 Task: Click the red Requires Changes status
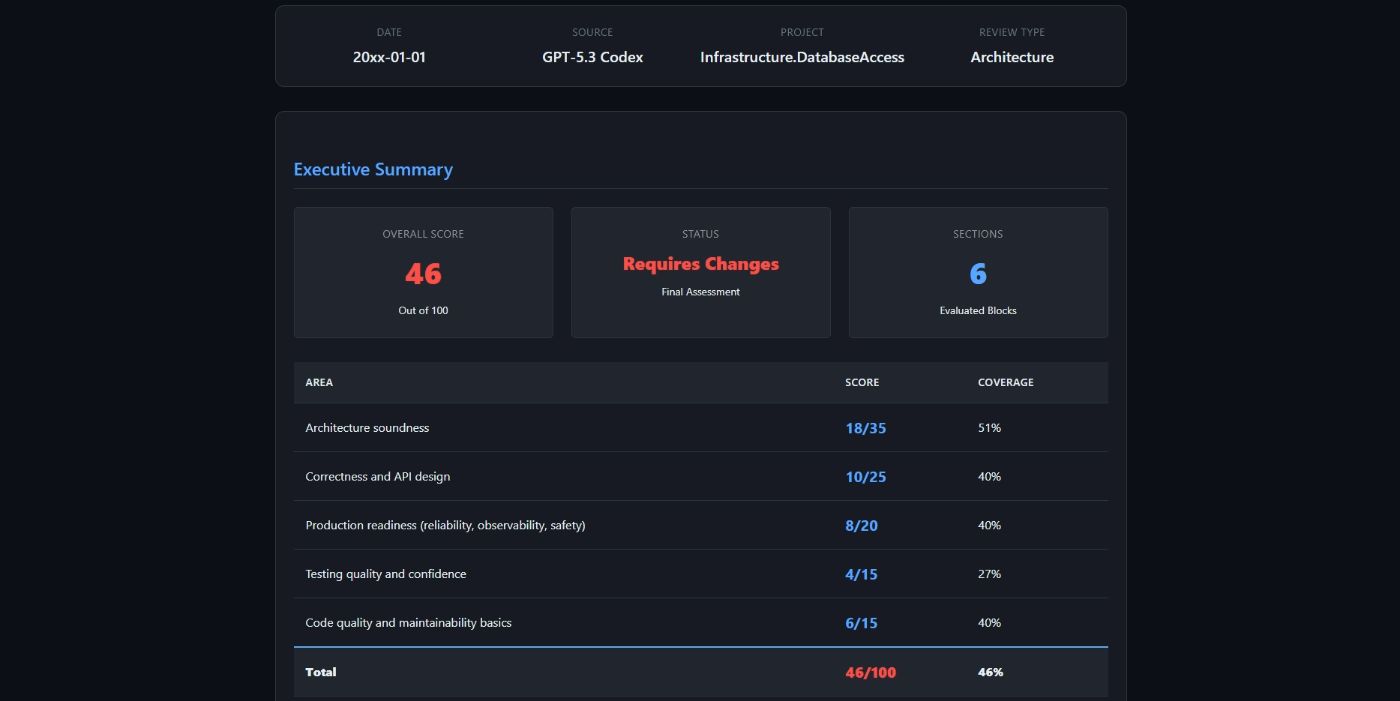coord(700,264)
